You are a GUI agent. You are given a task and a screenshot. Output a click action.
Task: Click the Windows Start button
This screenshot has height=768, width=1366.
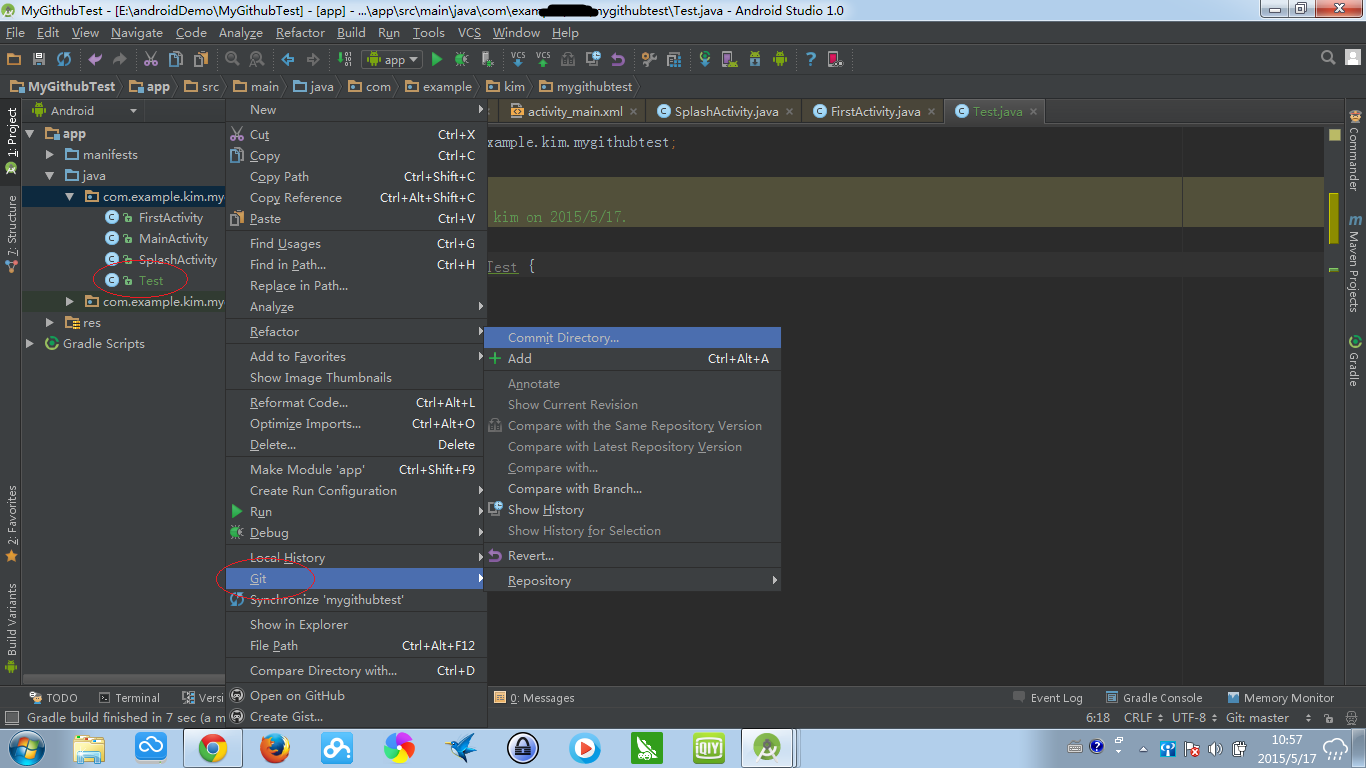[x=26, y=747]
